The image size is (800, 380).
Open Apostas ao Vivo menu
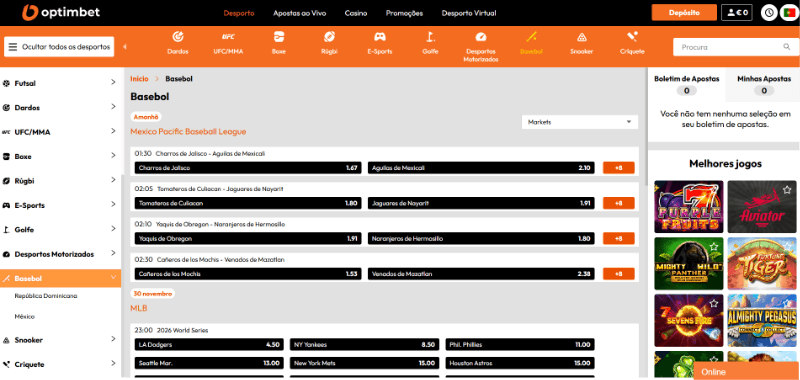pyautogui.click(x=299, y=13)
